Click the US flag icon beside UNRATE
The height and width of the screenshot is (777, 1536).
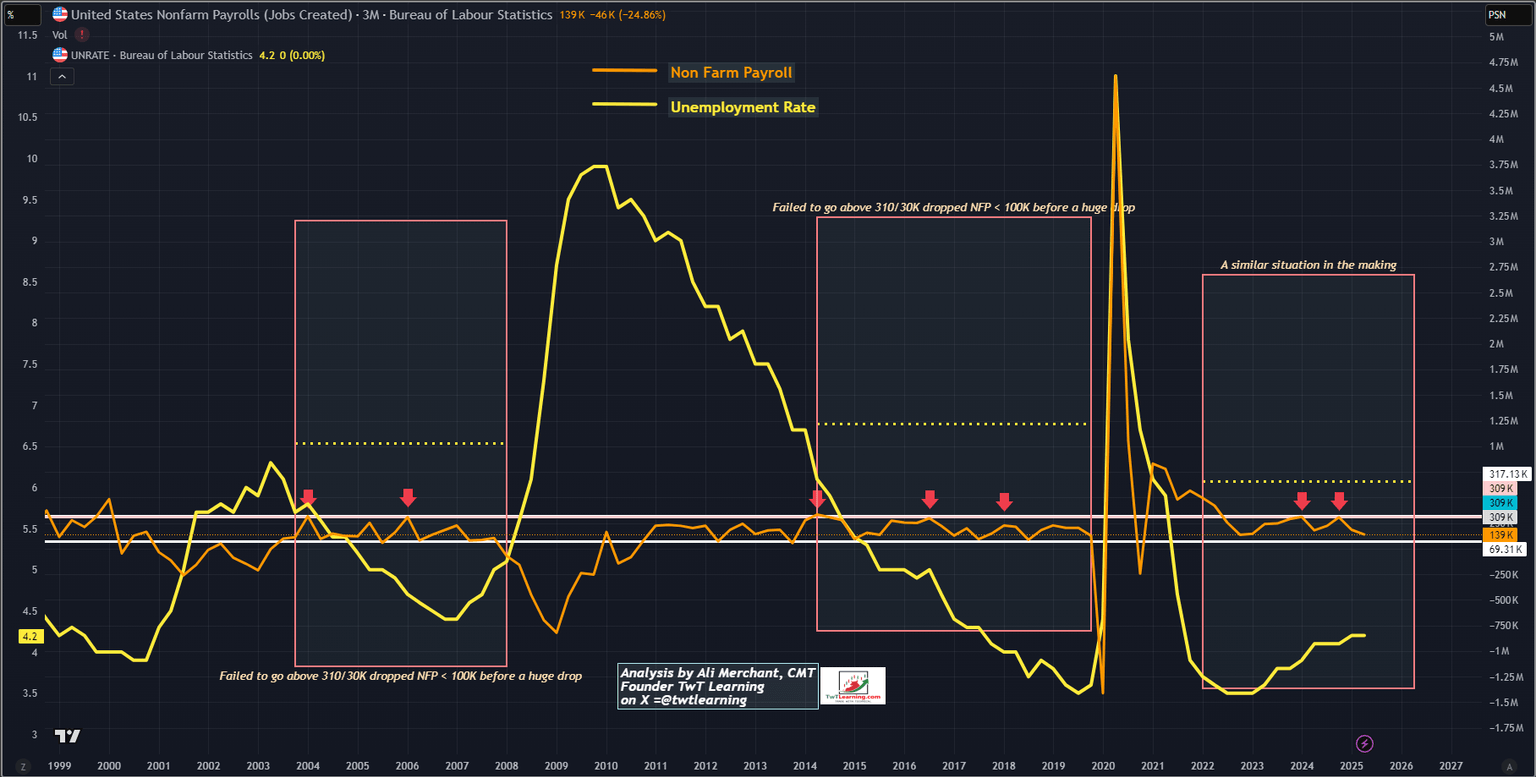point(60,55)
